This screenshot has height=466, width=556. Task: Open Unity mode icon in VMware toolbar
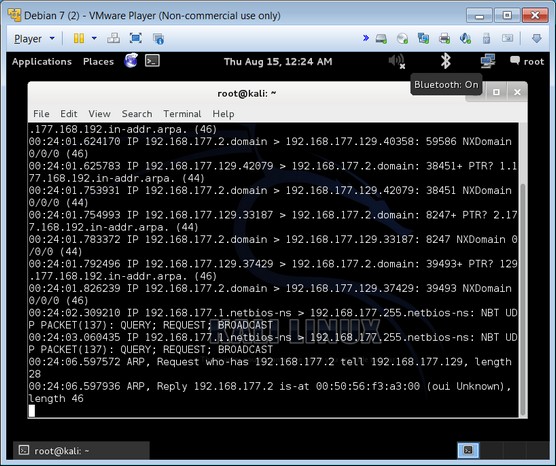click(158, 39)
